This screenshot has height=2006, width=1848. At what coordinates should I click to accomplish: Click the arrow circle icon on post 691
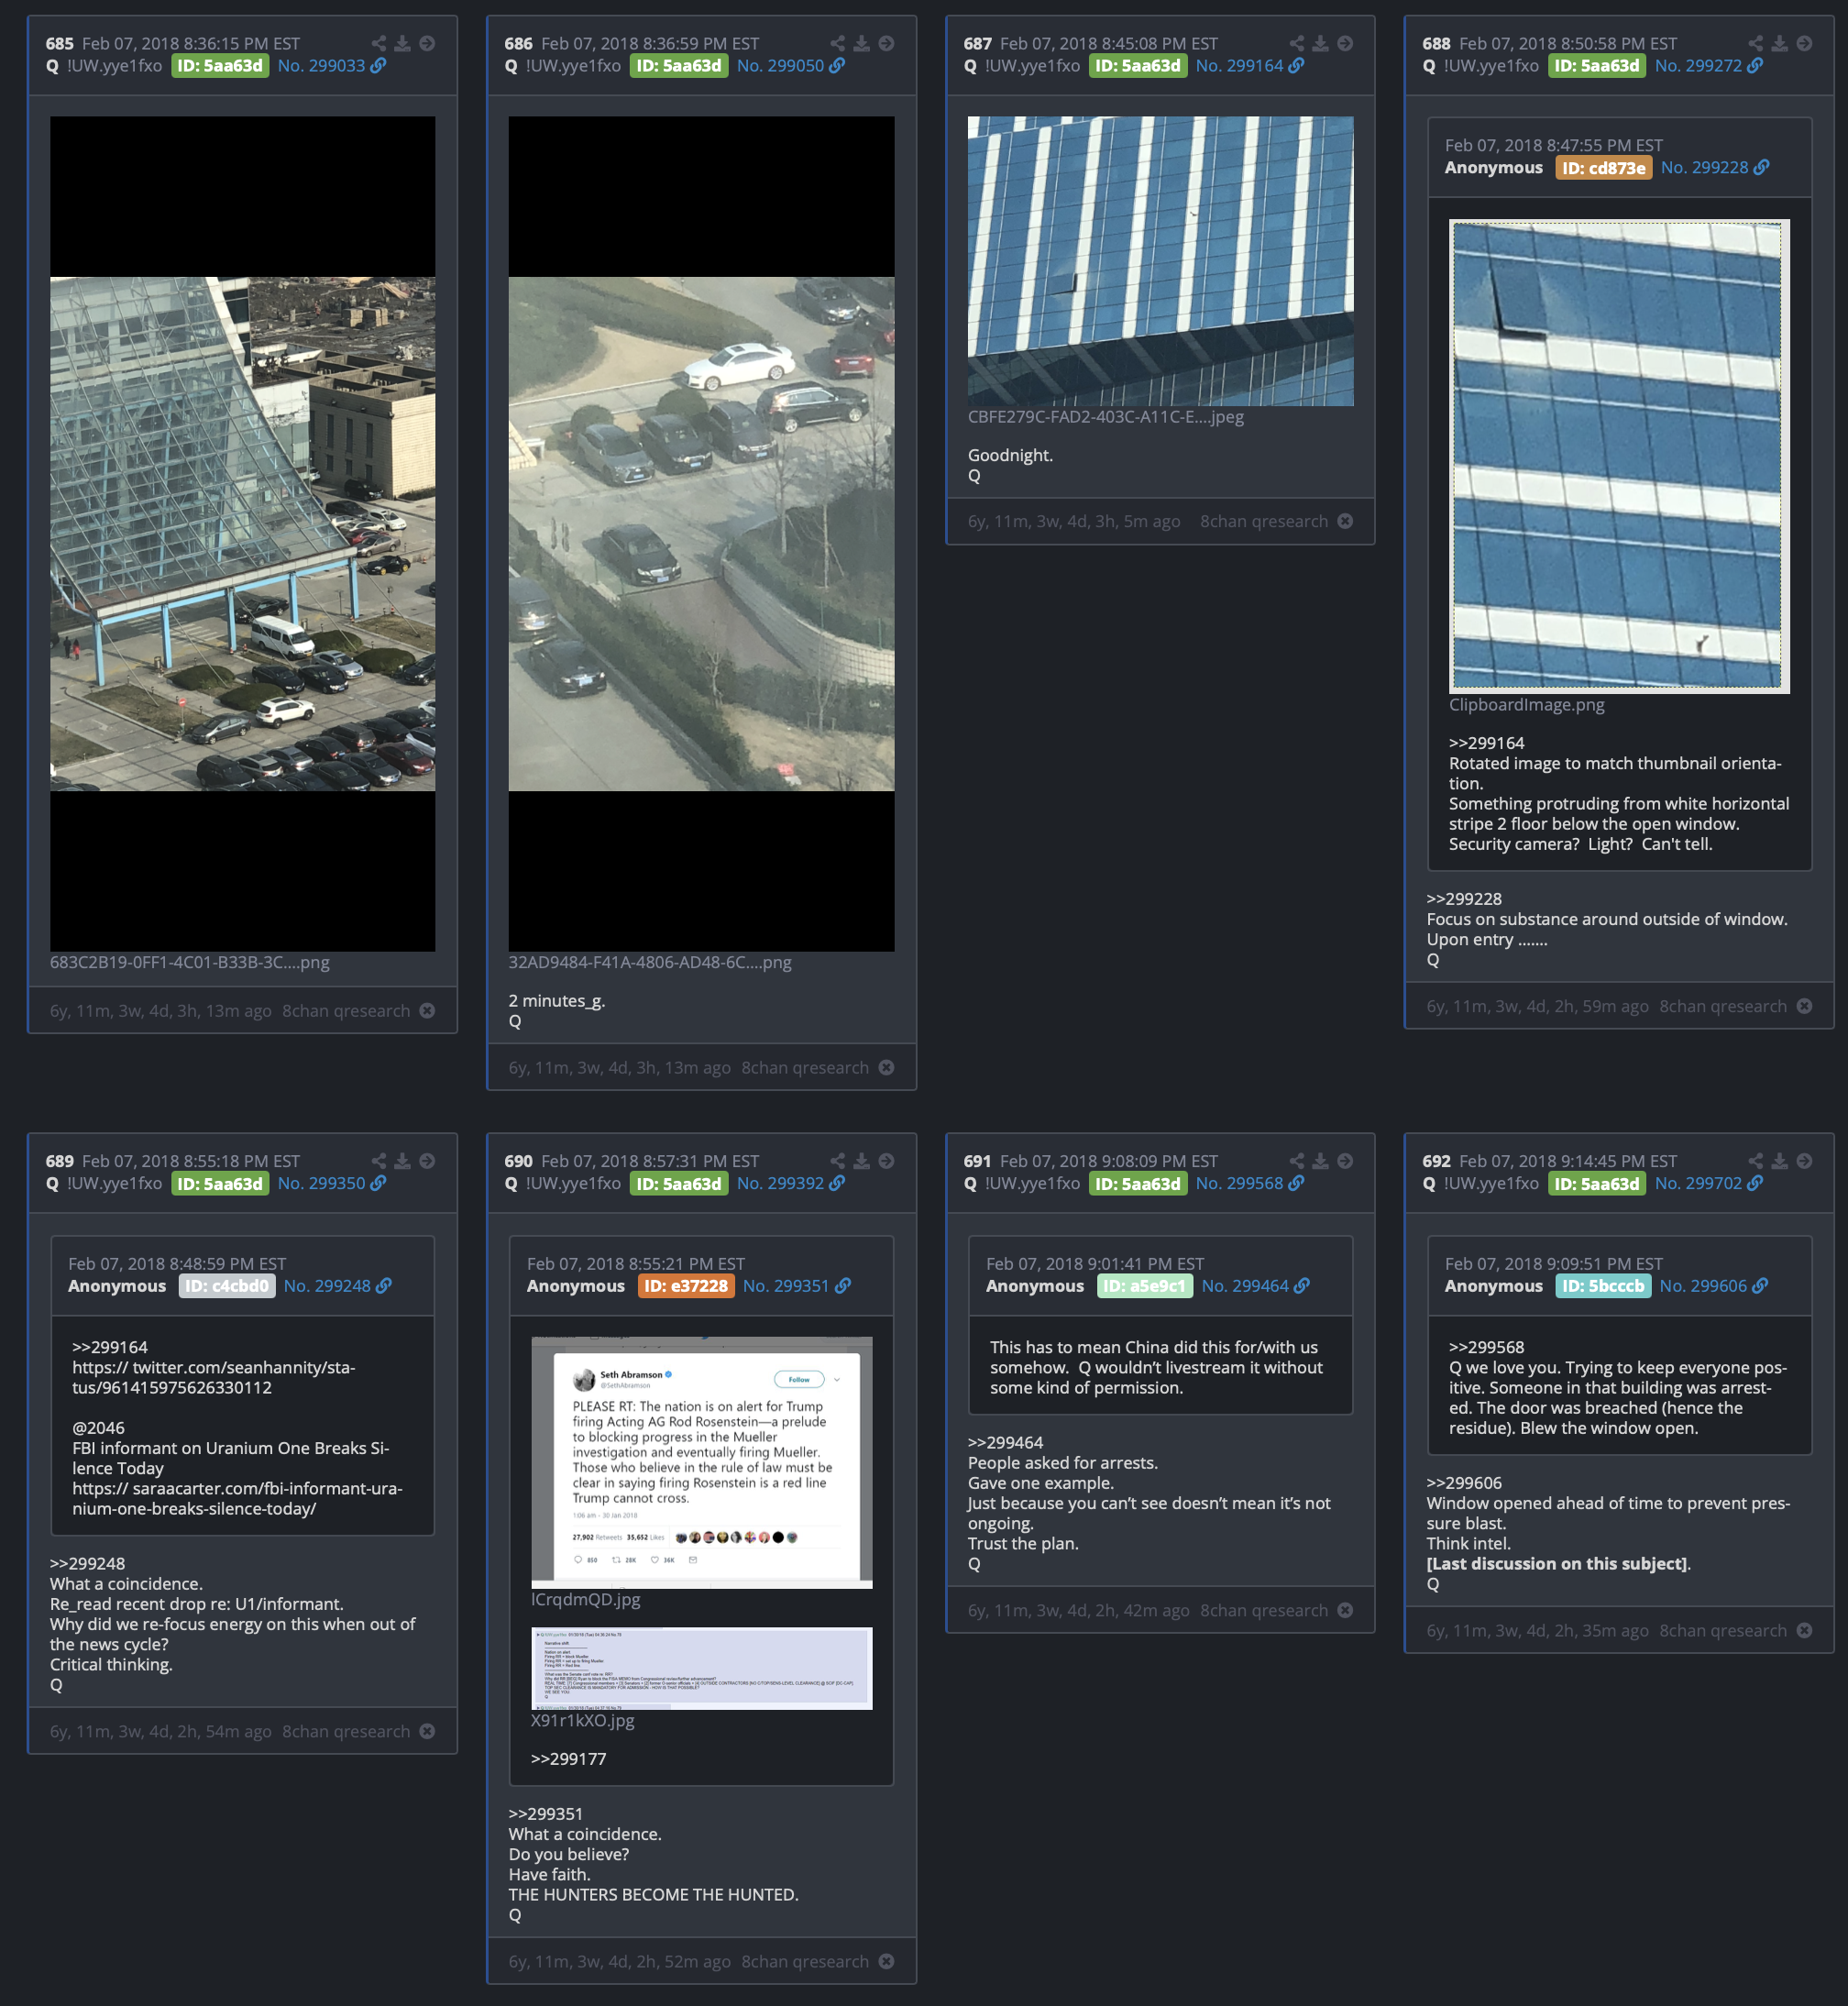(x=1345, y=1160)
